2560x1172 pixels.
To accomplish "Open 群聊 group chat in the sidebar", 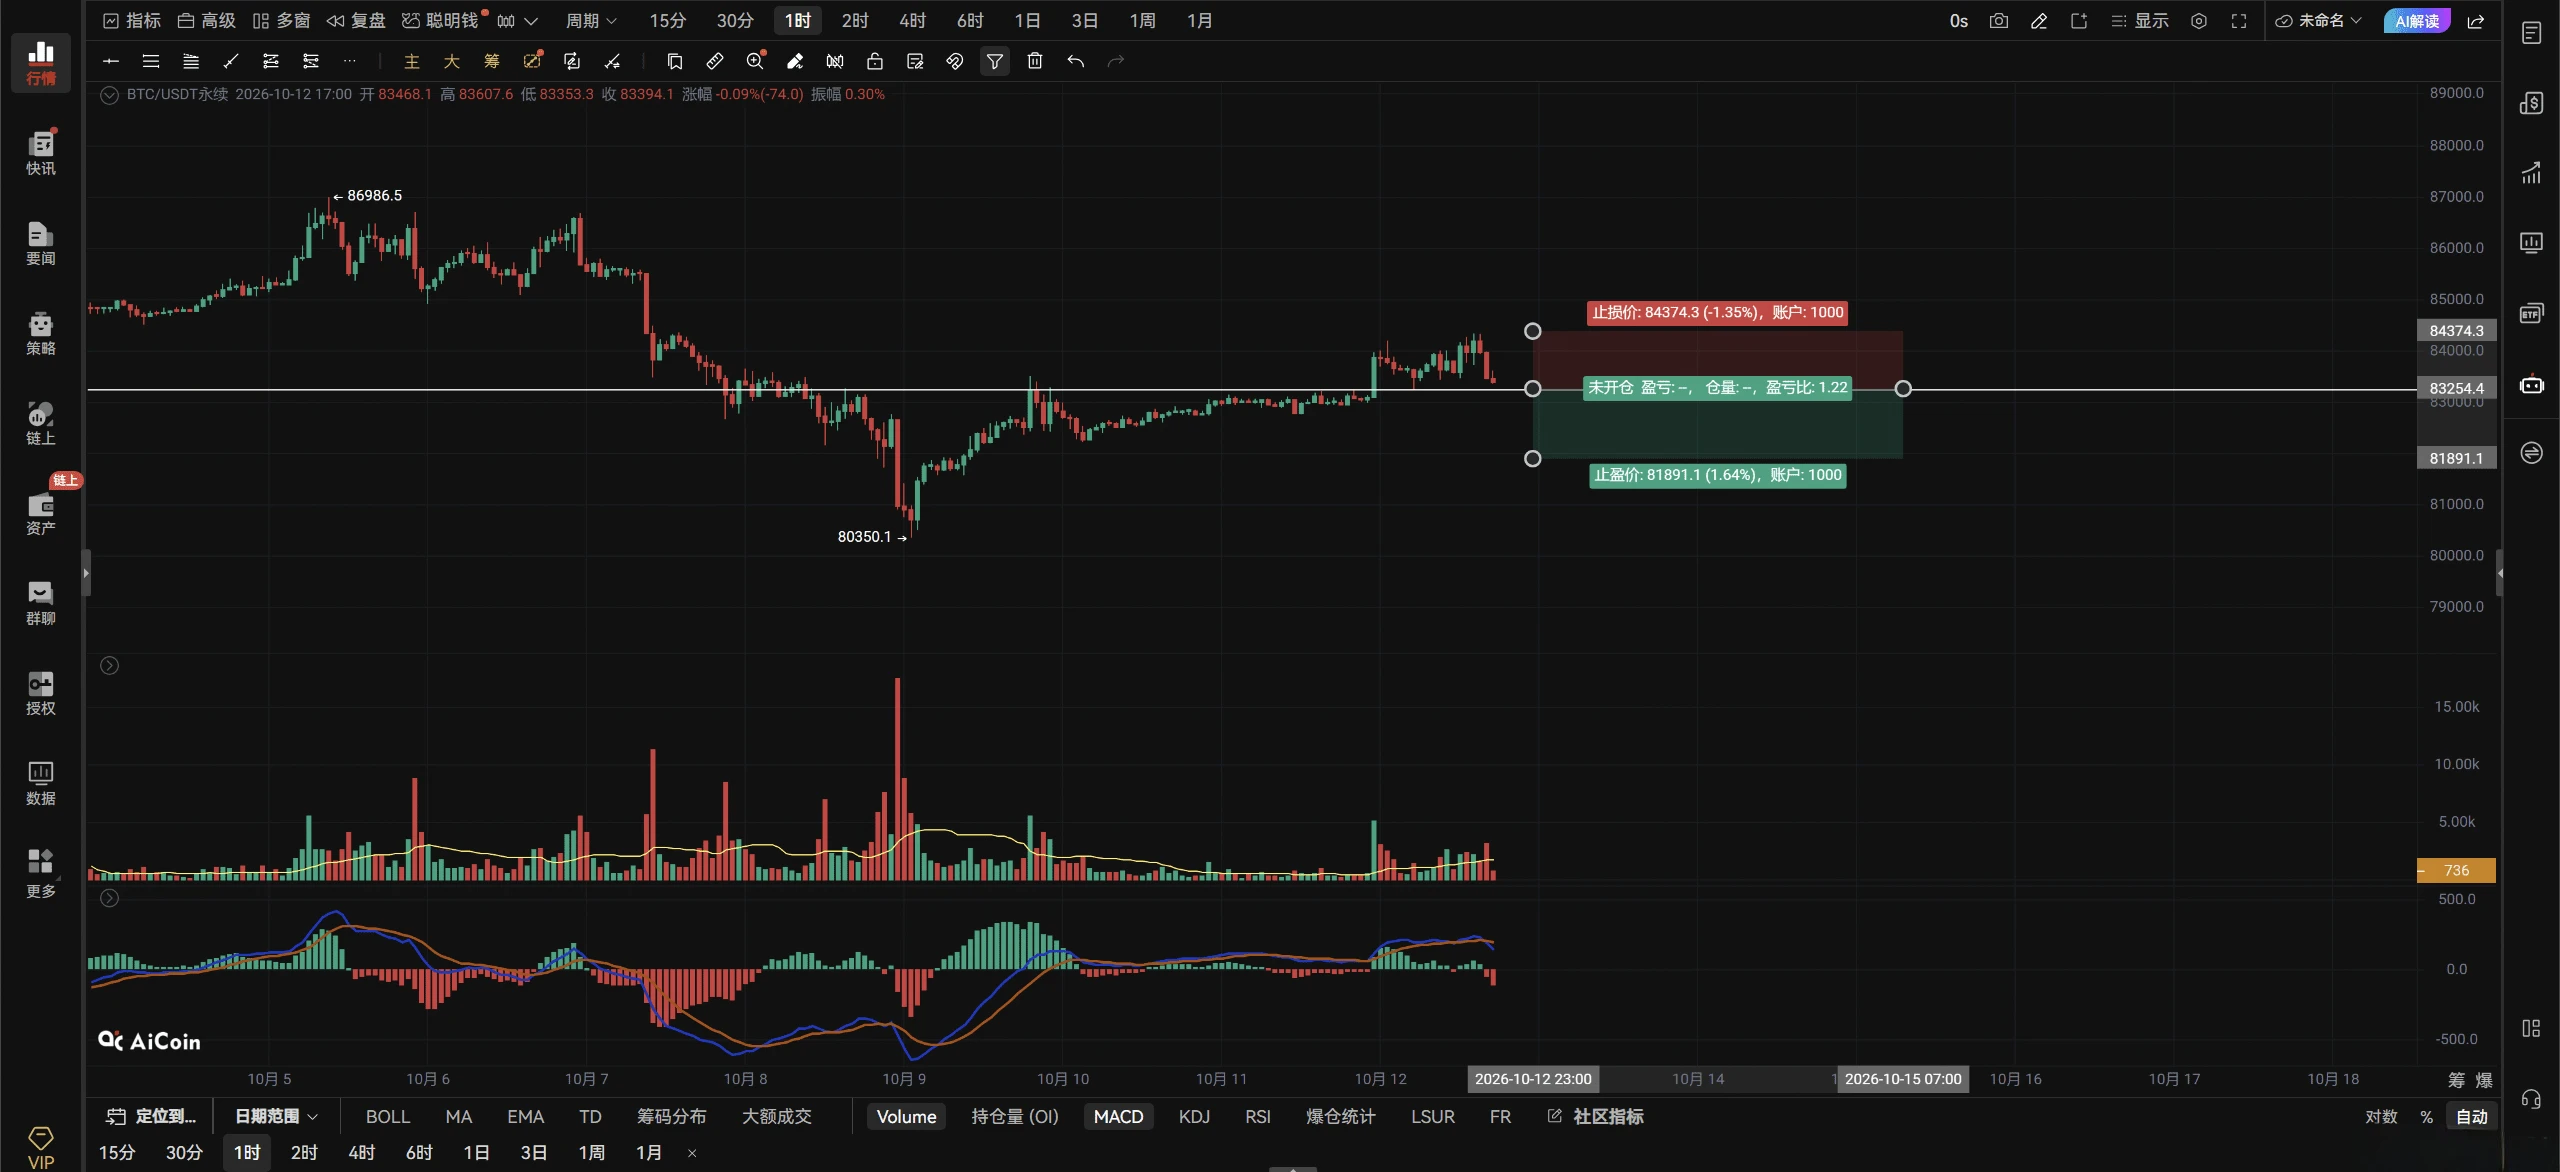I will [x=41, y=603].
